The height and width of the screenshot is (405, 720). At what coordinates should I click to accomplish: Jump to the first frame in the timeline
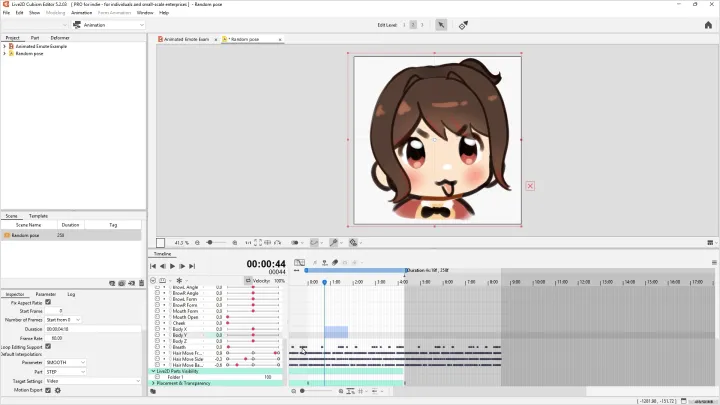(x=153, y=266)
